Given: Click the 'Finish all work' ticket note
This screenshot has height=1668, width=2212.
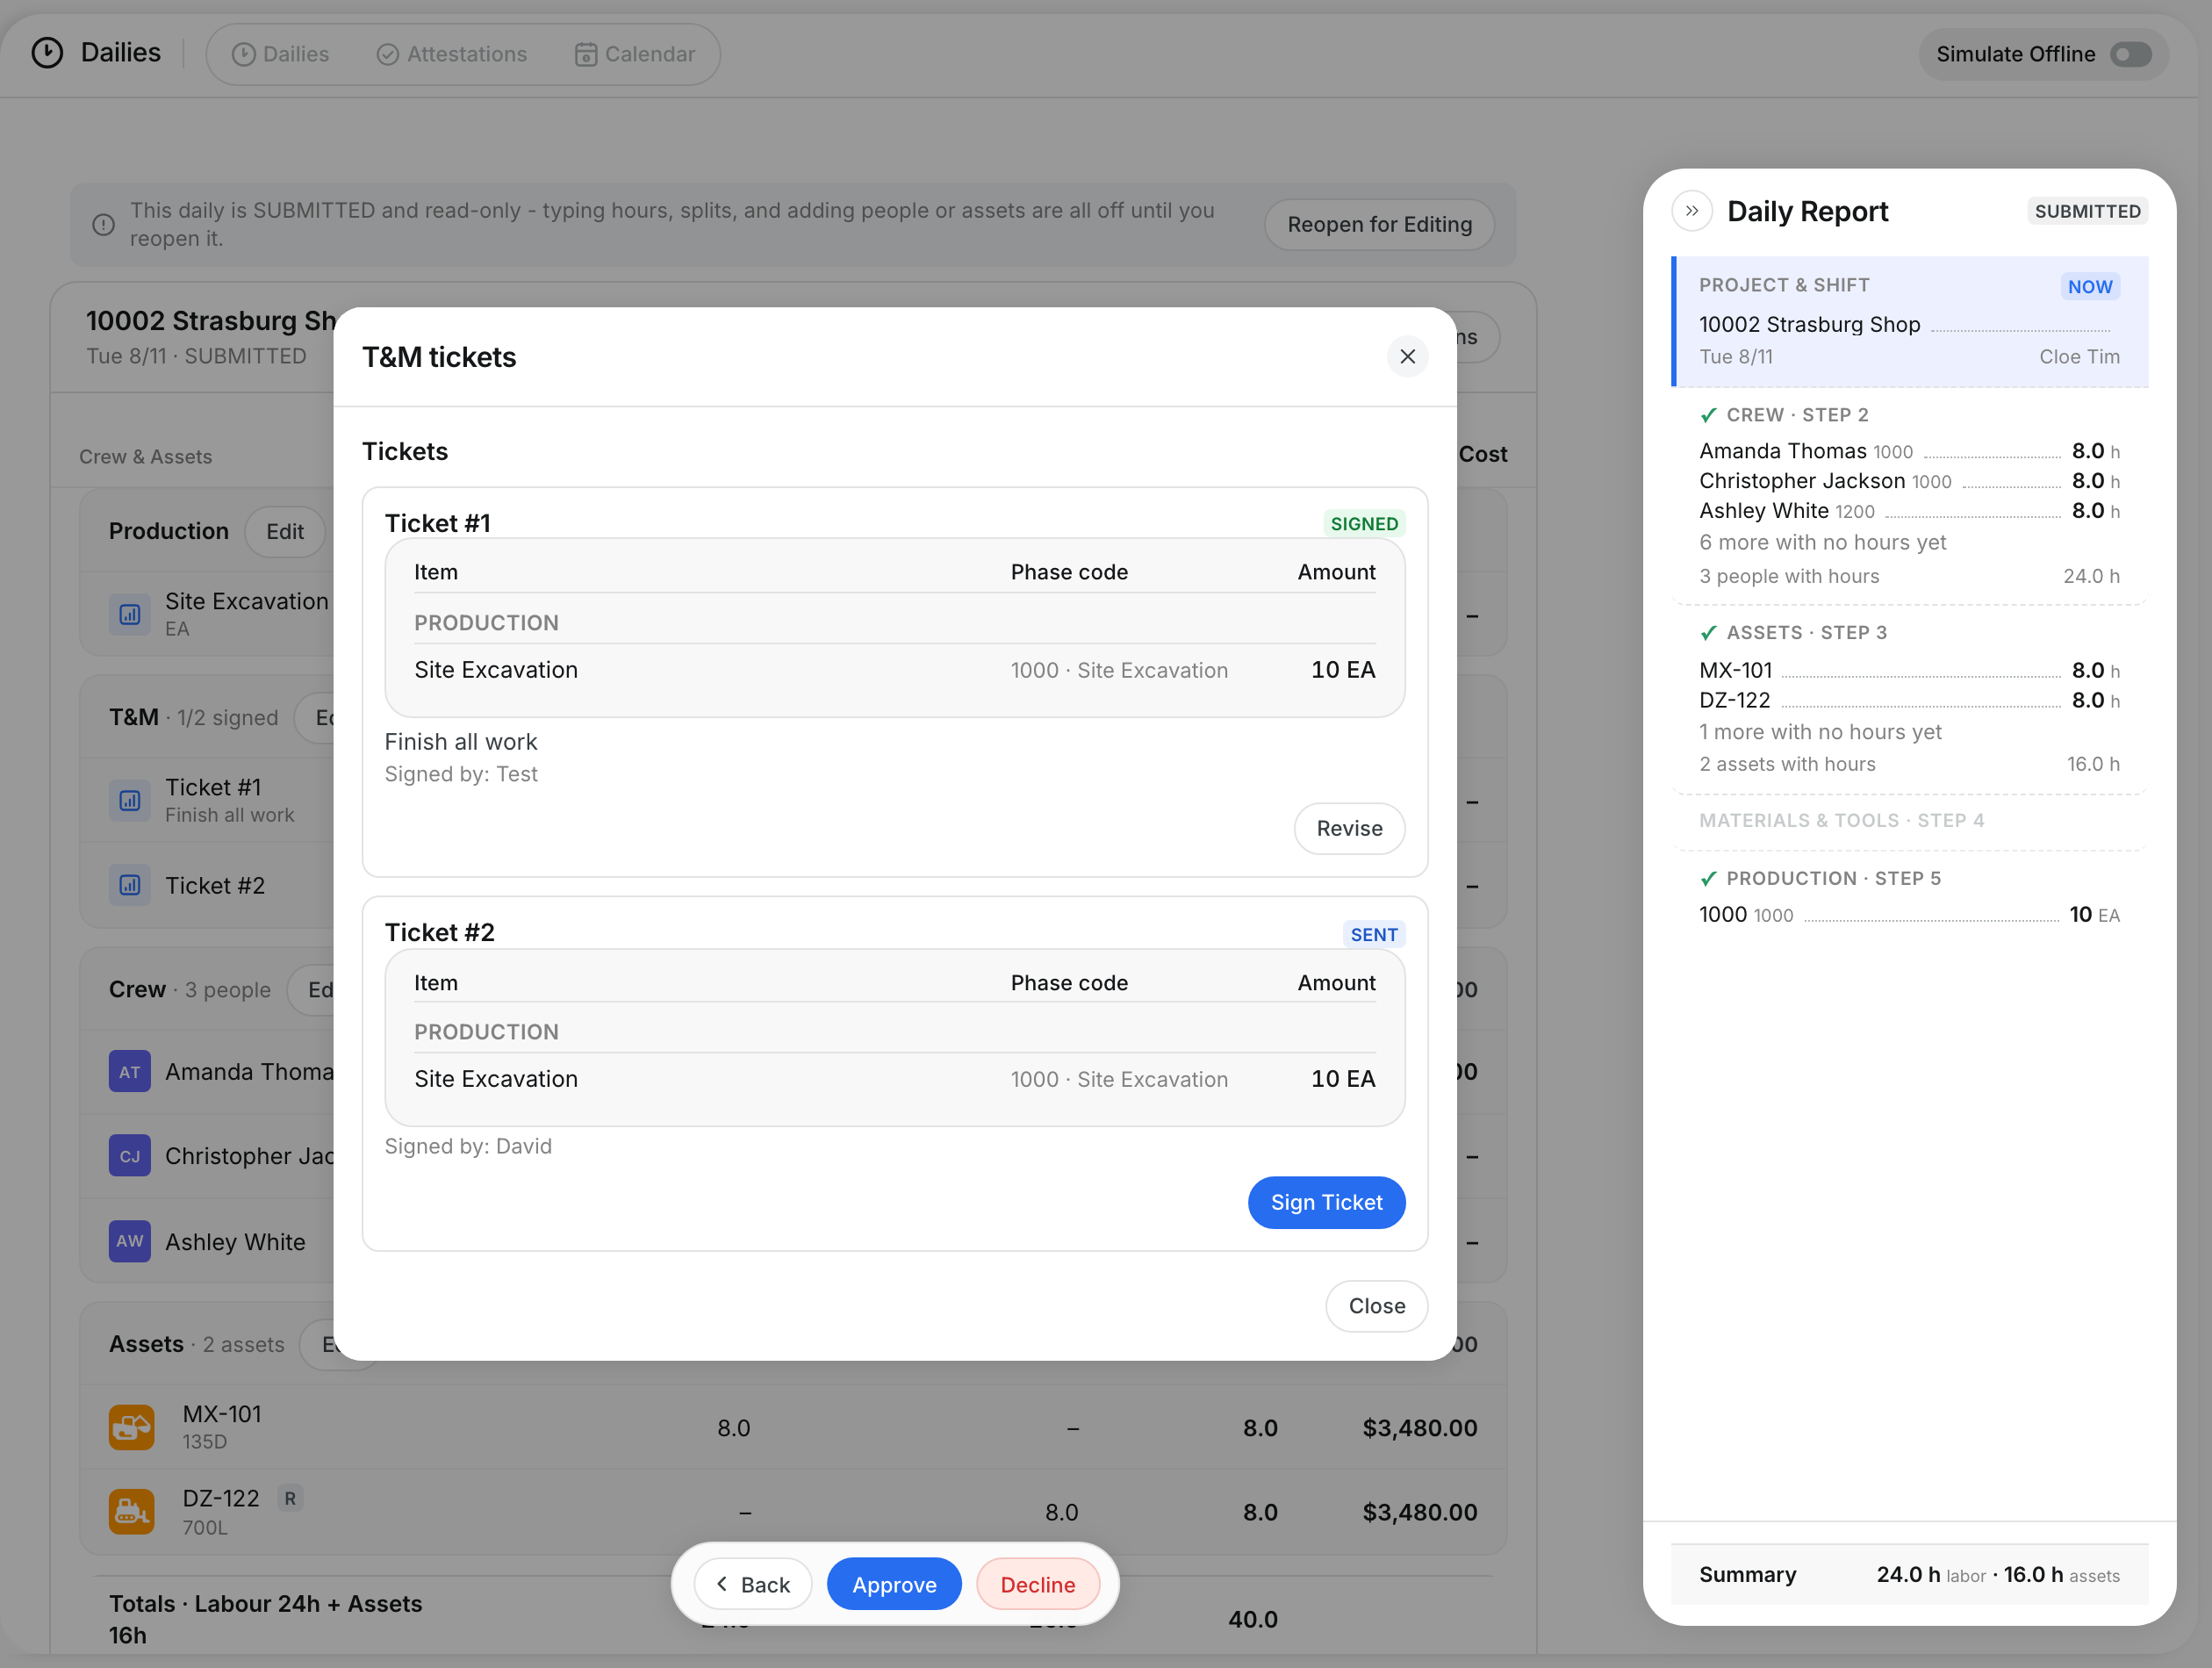Looking at the screenshot, I should 461,742.
